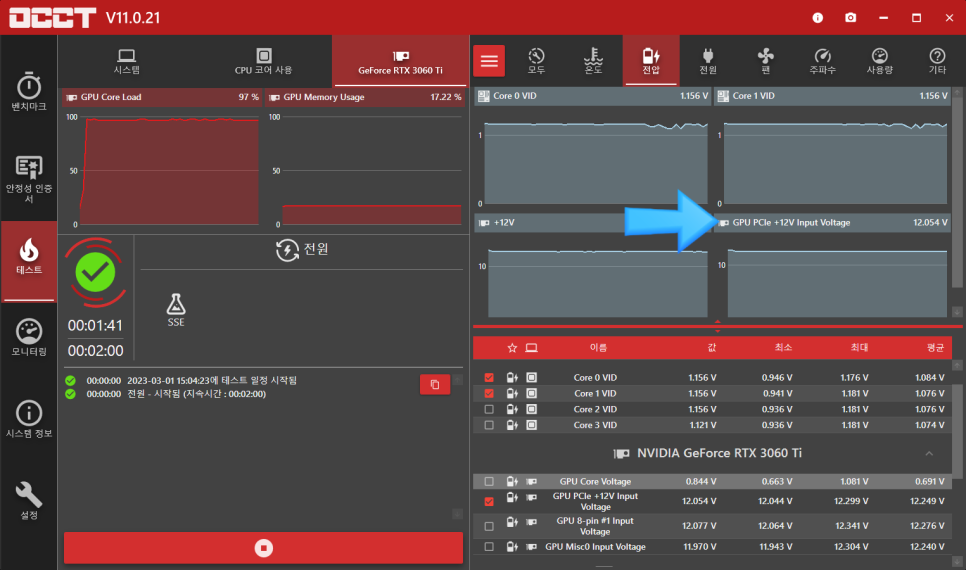Uncheck the Core 1 VID graph checkbox
The height and width of the screenshot is (570, 966).
[x=489, y=393]
